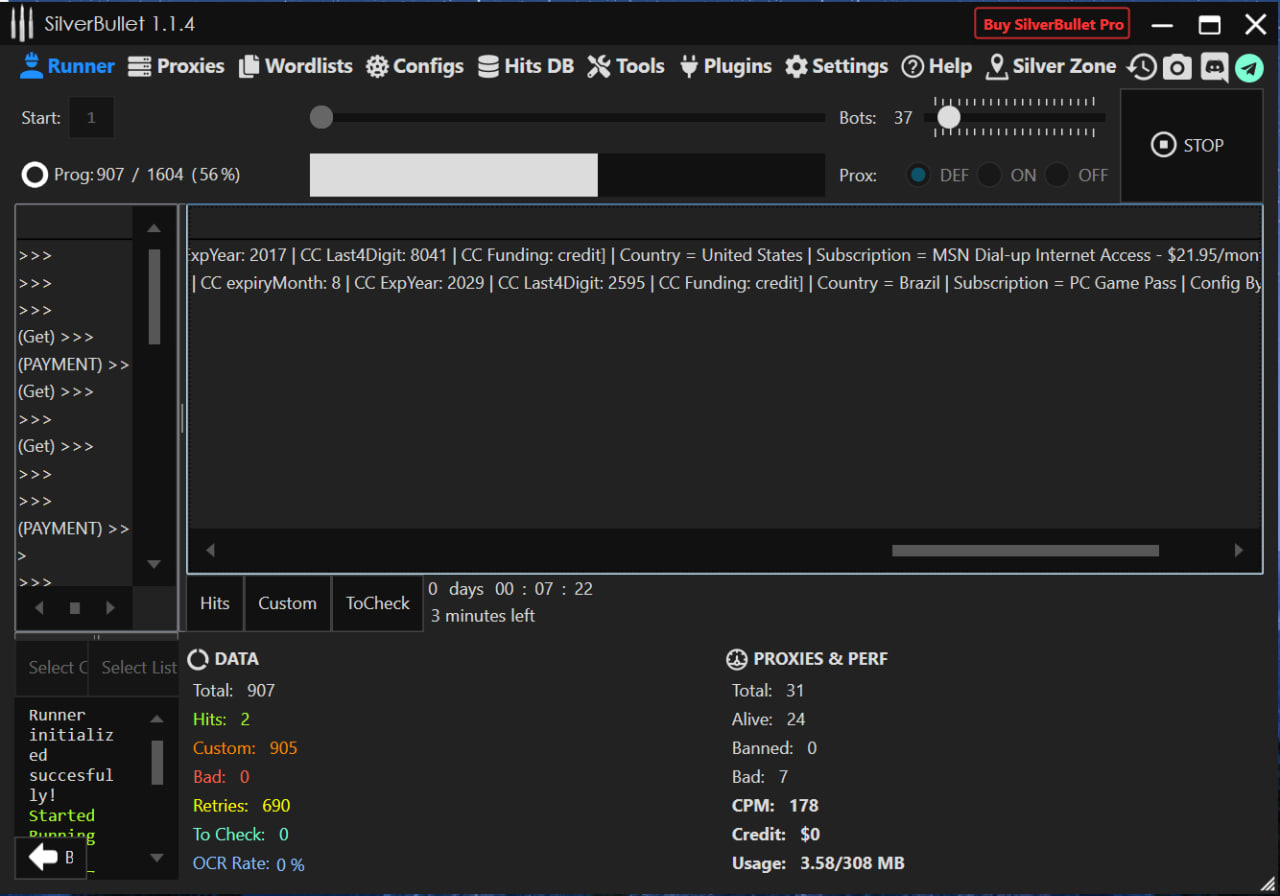
Task: Select the OFF proxy mode radio
Action: coord(1057,175)
